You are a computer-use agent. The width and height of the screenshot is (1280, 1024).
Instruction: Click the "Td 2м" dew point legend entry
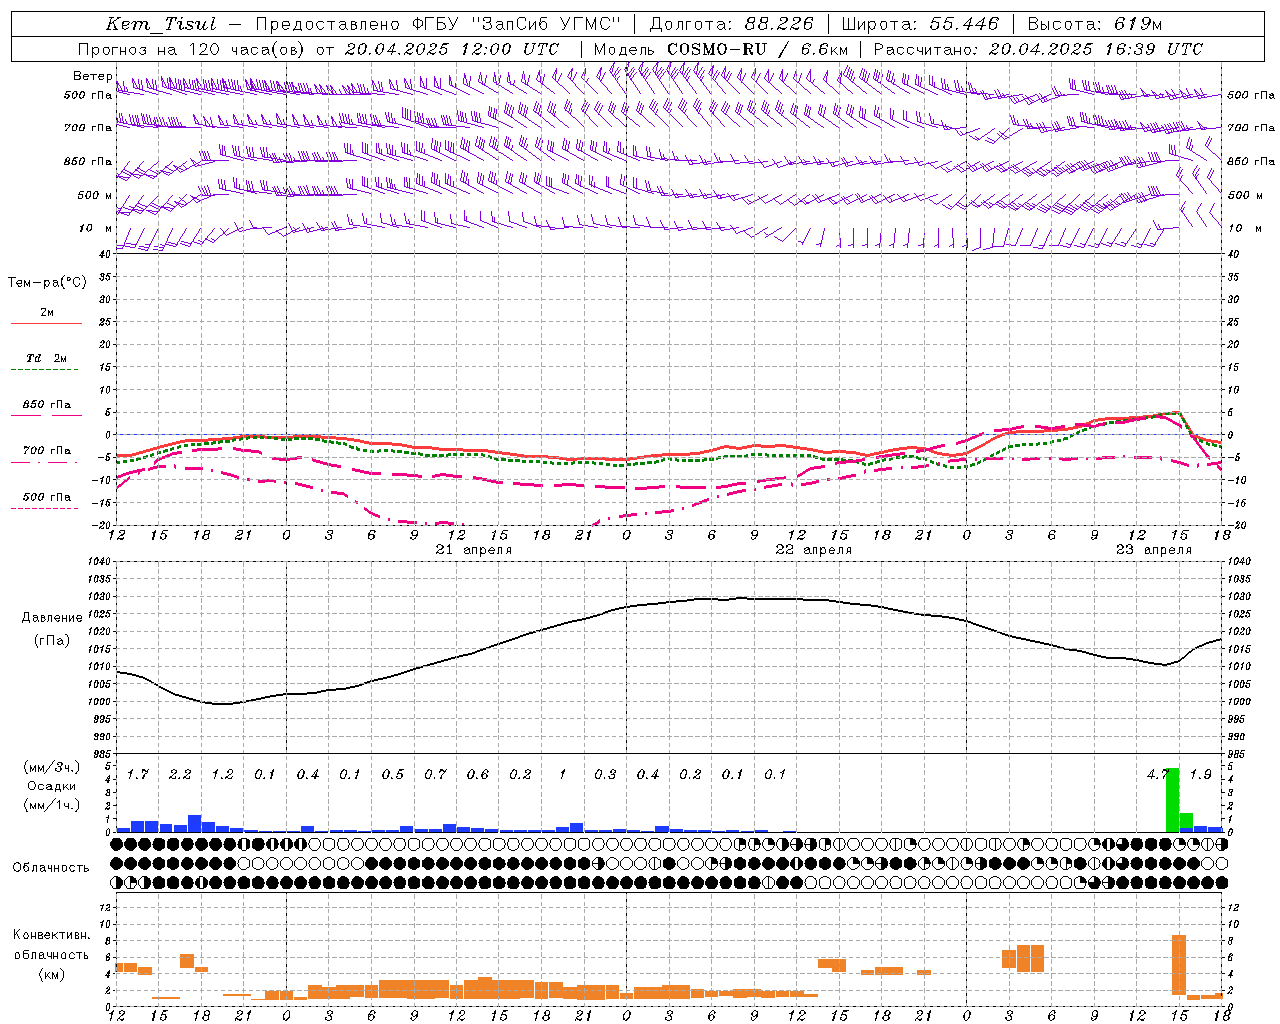tap(46, 358)
